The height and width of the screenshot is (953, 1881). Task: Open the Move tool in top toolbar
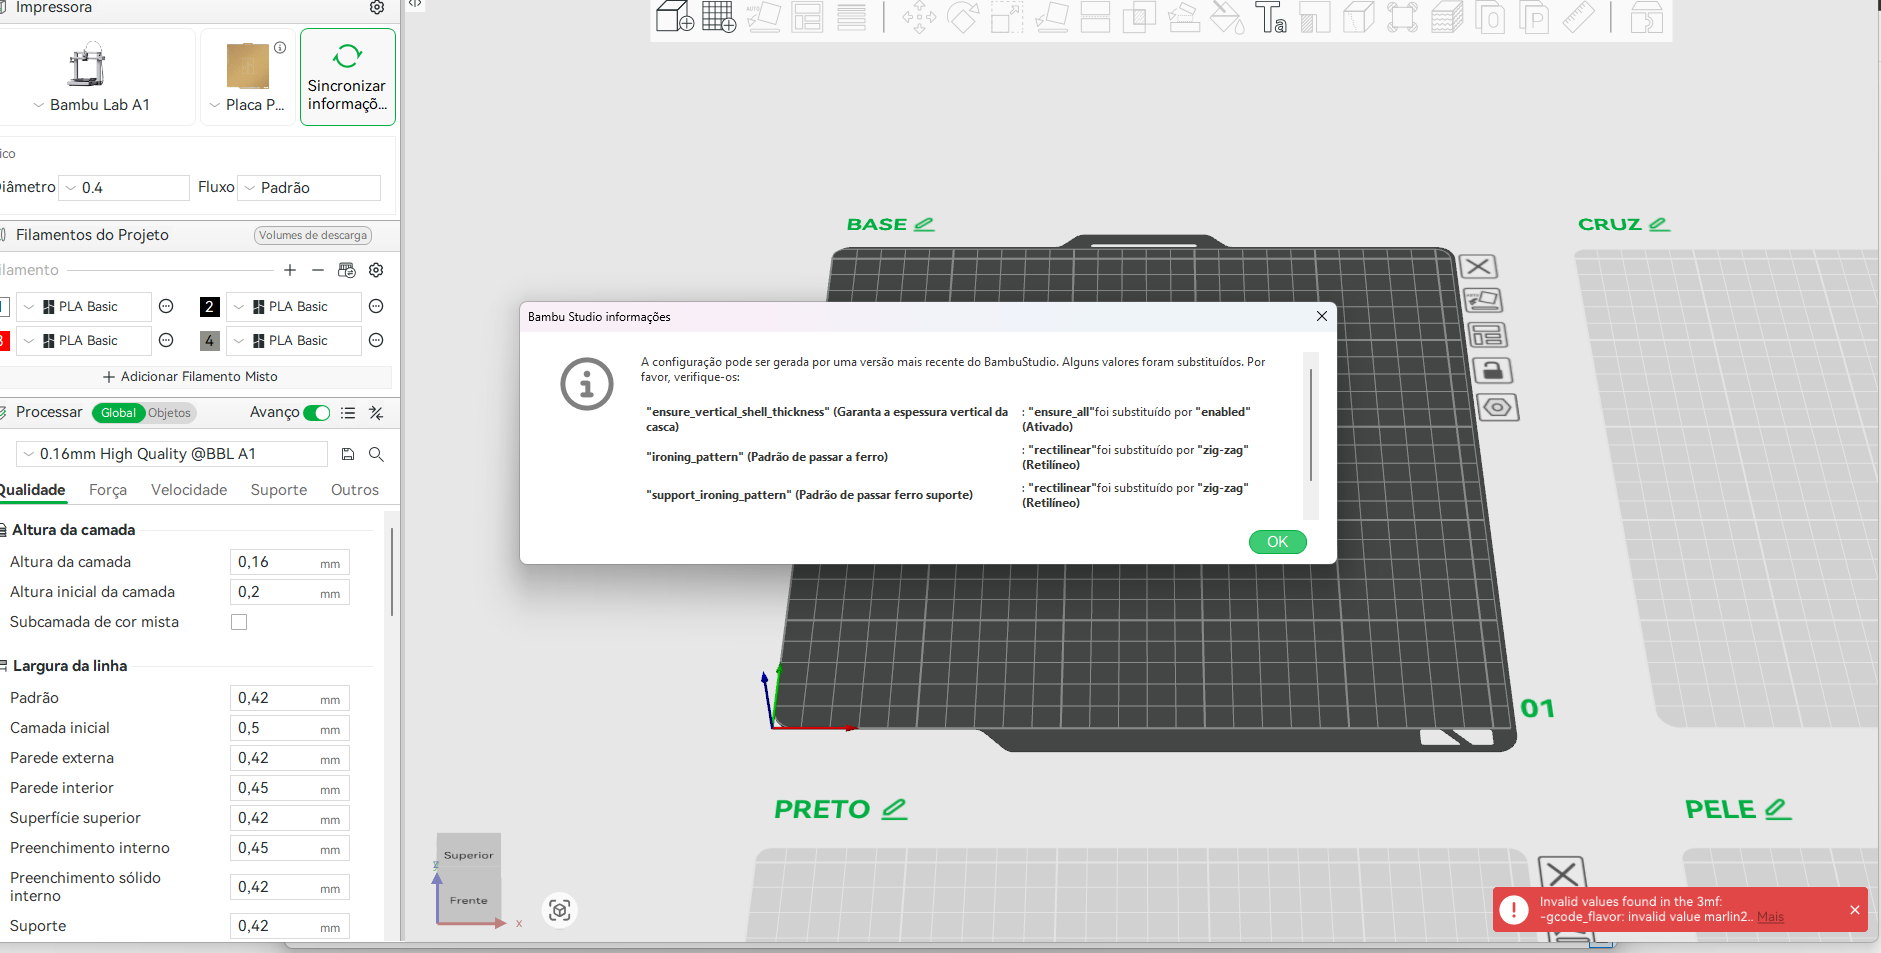919,17
